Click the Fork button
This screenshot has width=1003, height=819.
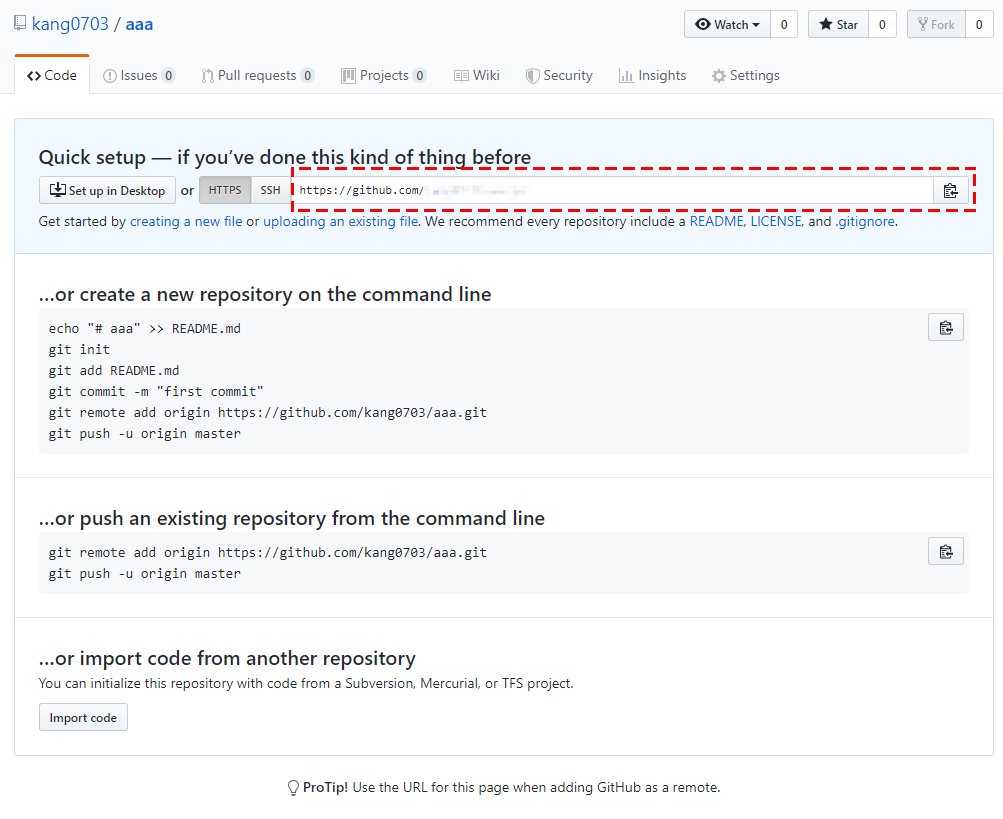936,24
